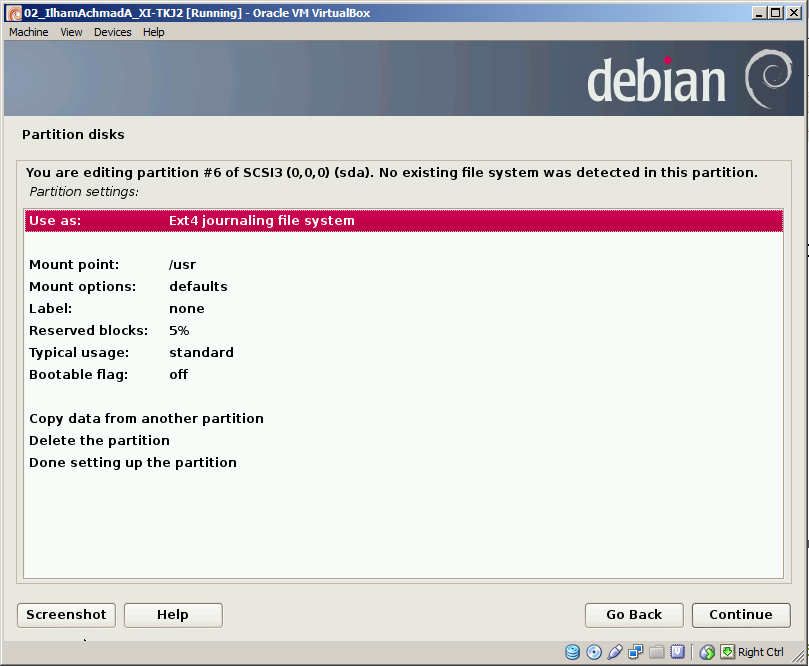Click the optical CD drive status icon
809x666 pixels.
click(x=594, y=652)
